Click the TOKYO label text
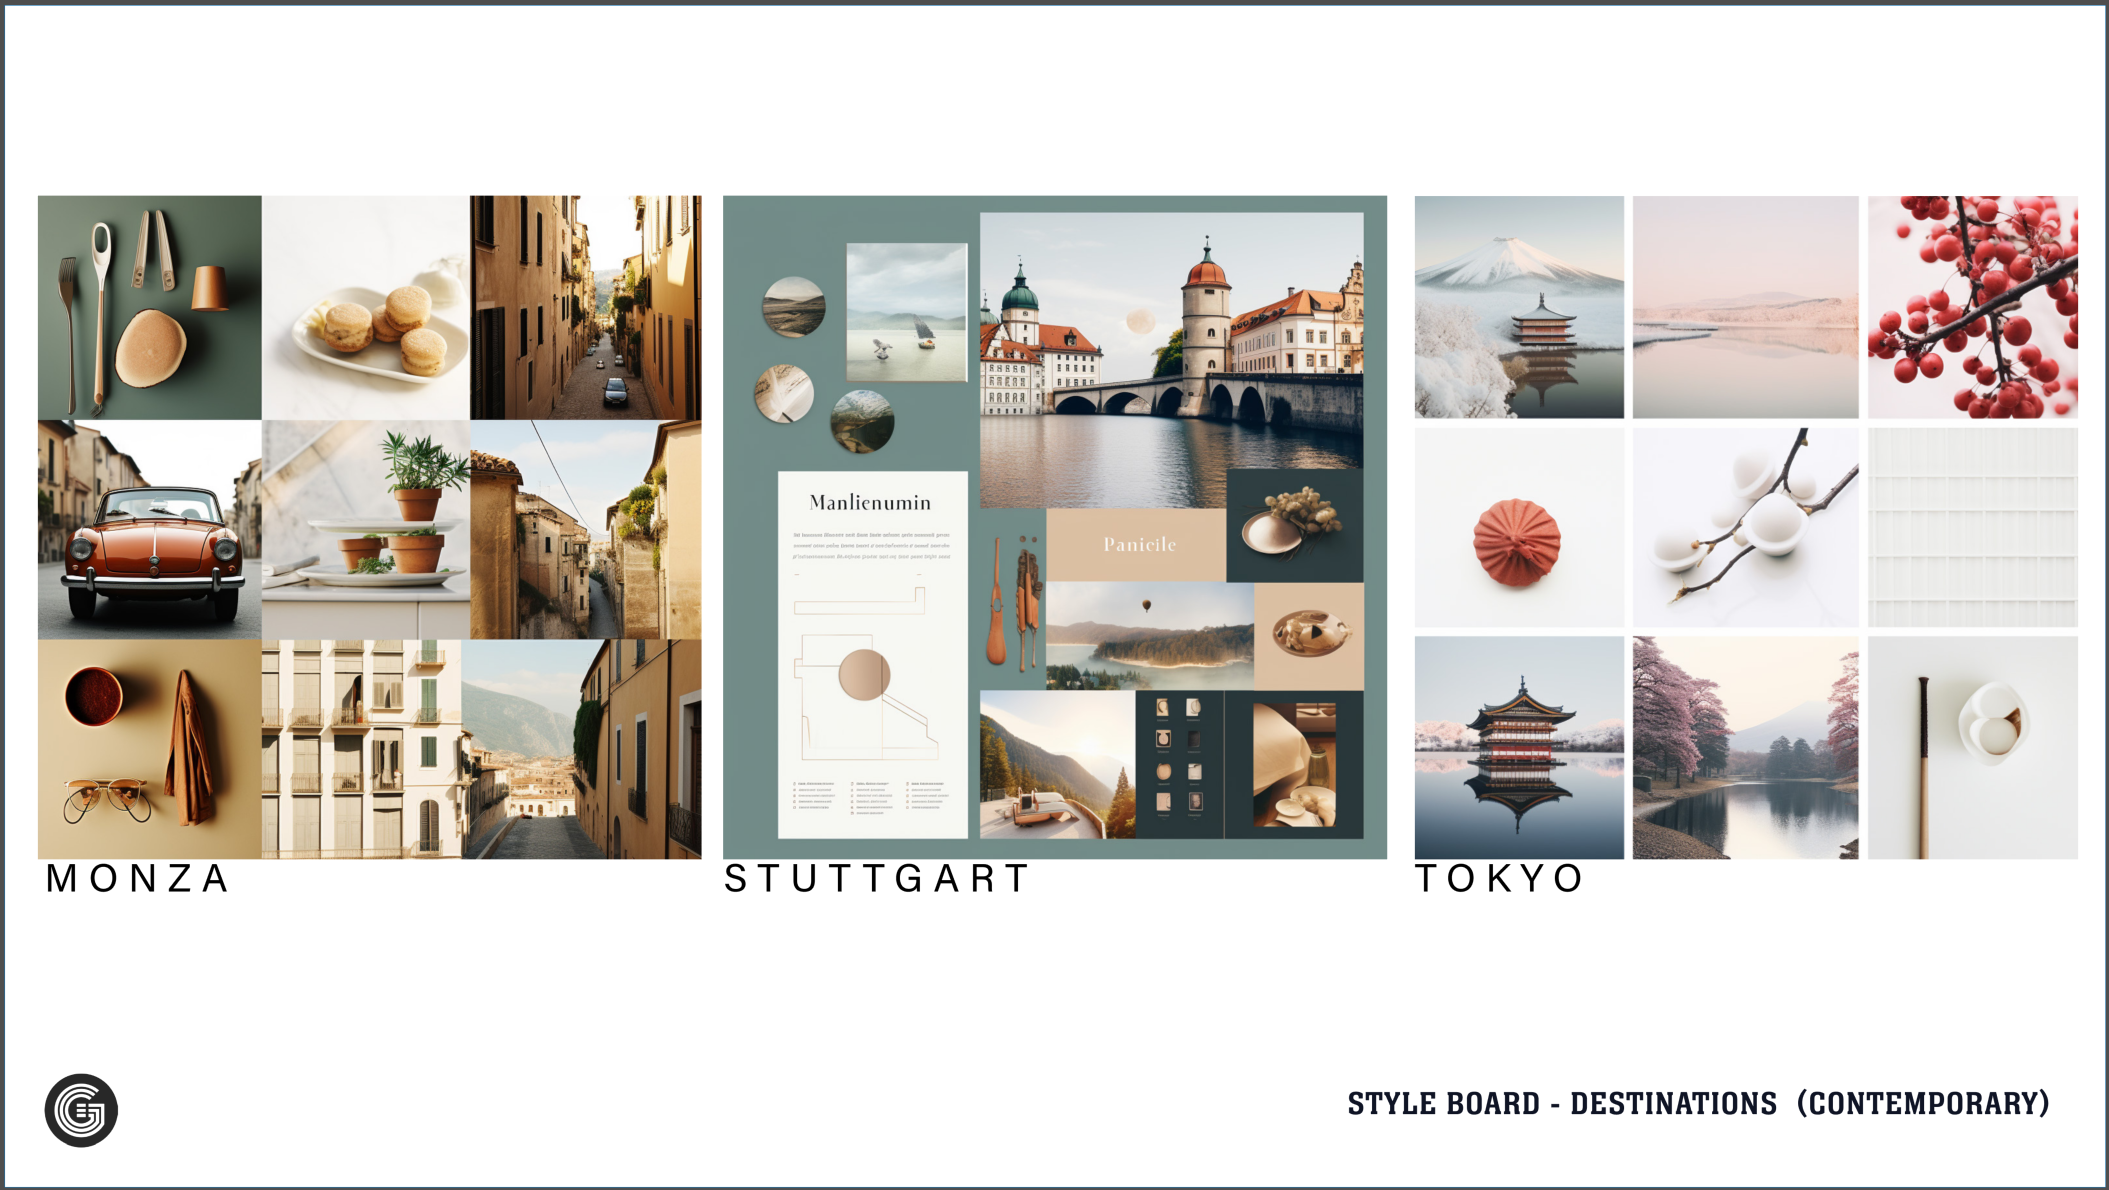This screenshot has height=1190, width=2109. point(1499,879)
